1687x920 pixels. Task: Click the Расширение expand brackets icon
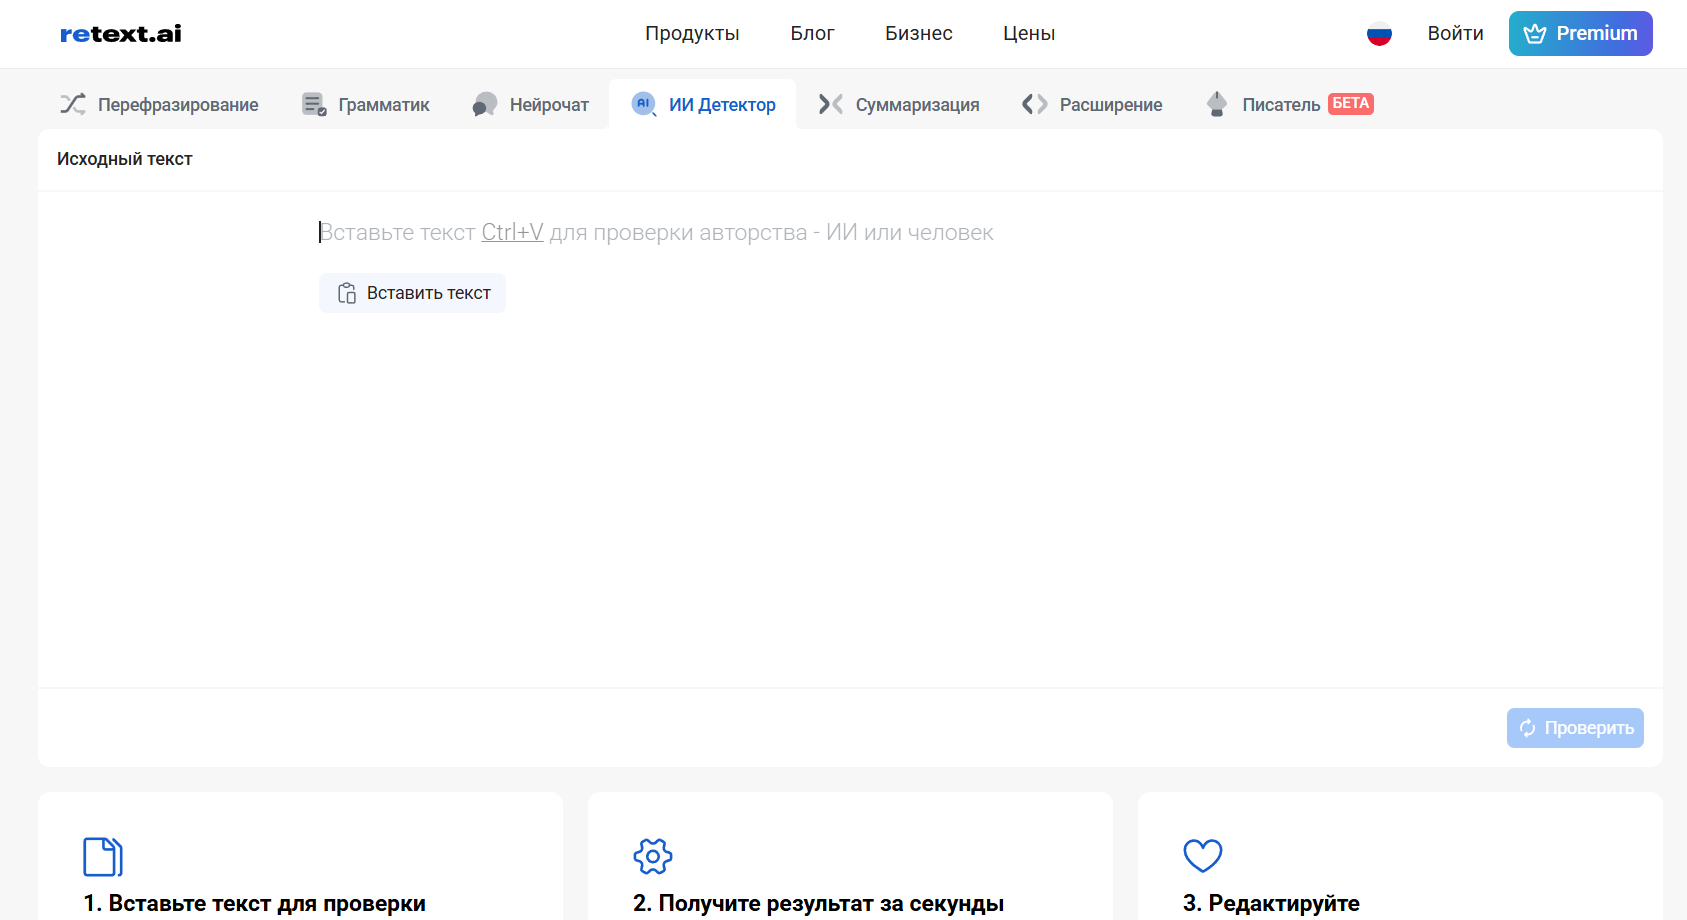click(1034, 104)
